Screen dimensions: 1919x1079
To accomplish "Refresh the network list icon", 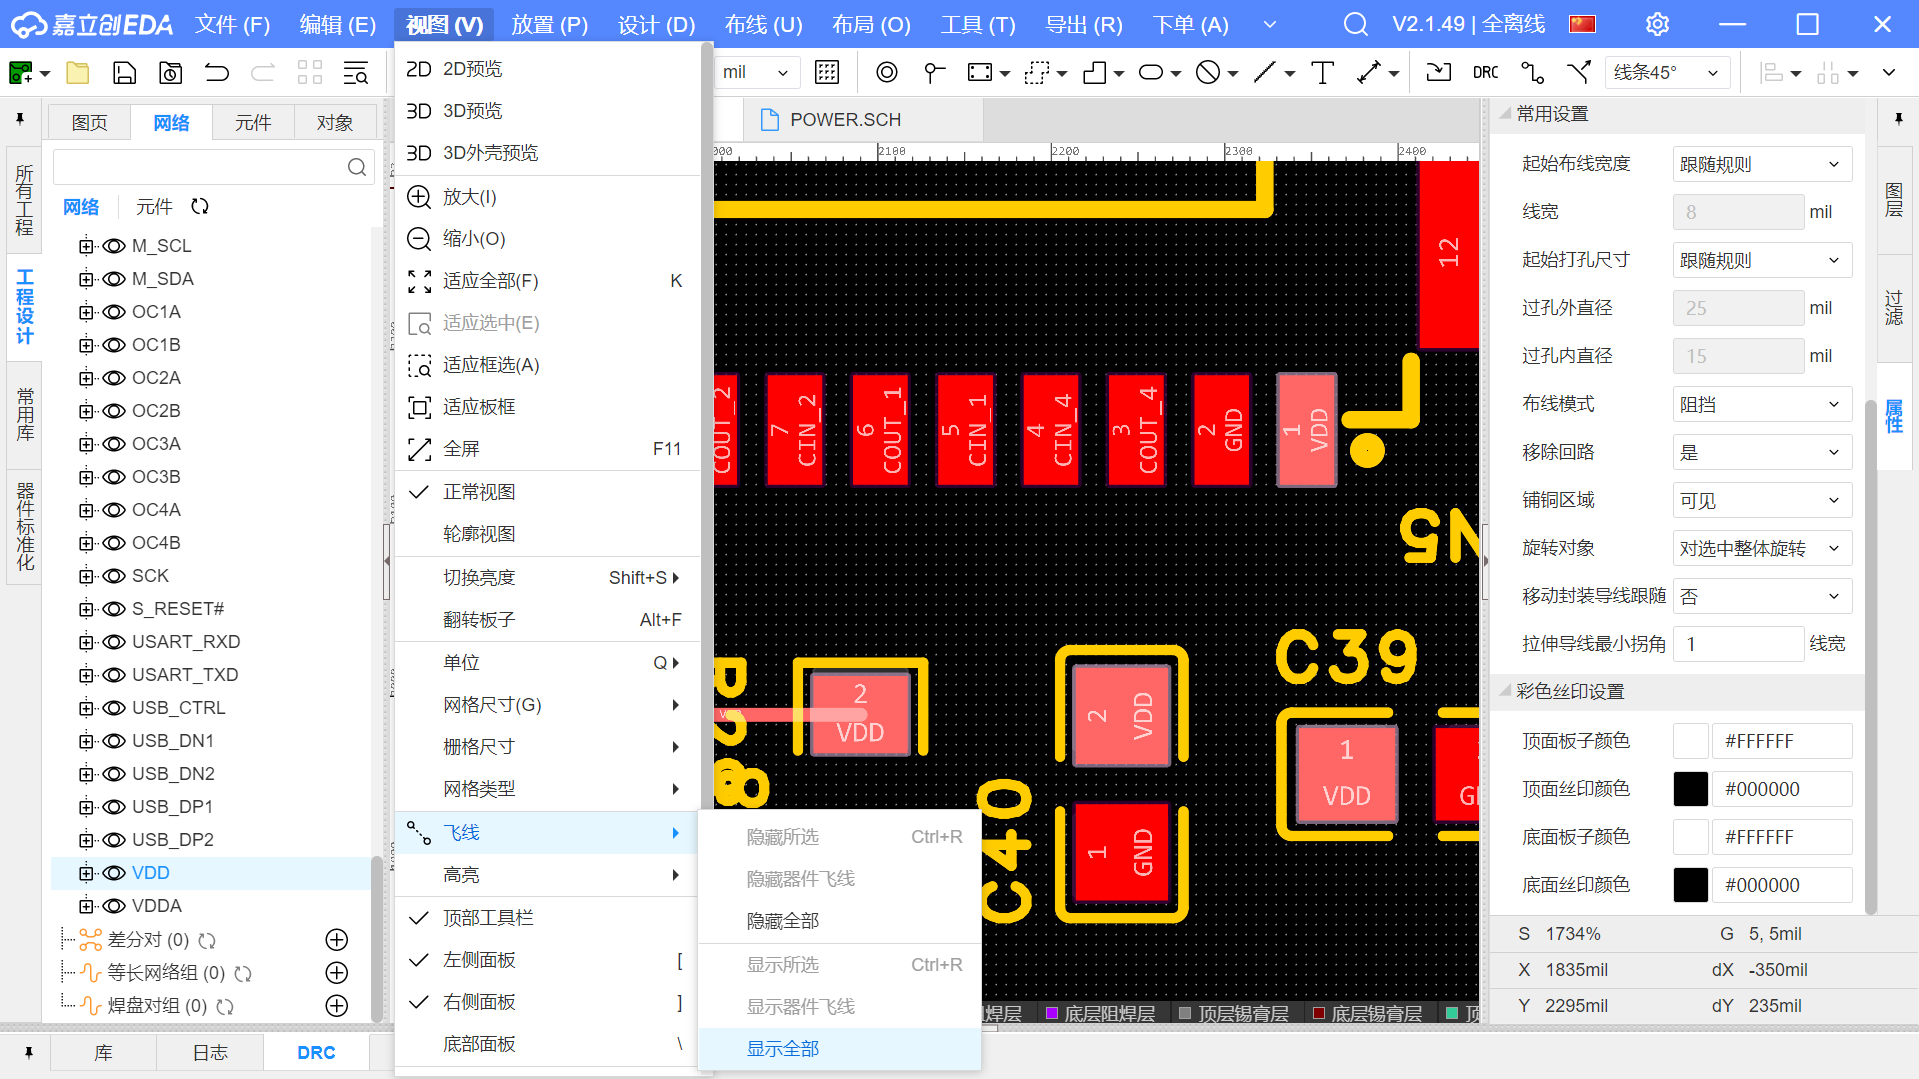I will (200, 206).
